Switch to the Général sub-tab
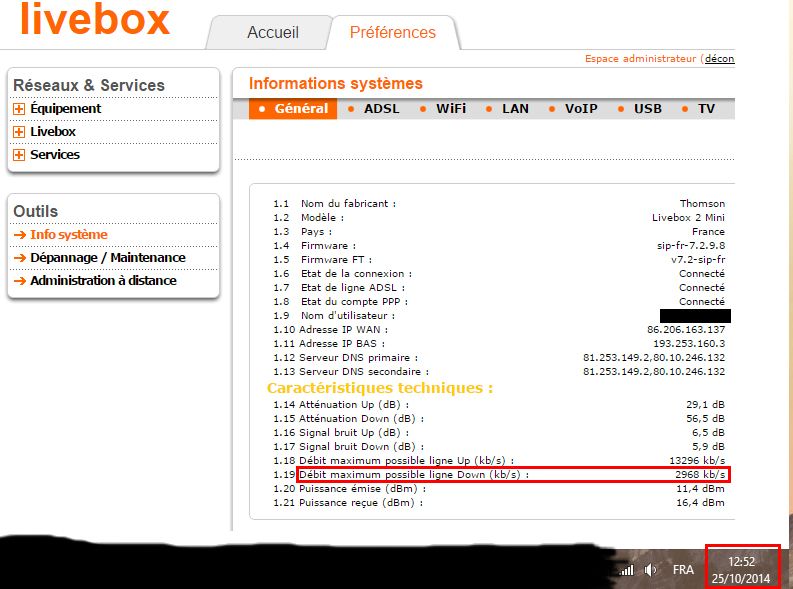 (x=293, y=109)
